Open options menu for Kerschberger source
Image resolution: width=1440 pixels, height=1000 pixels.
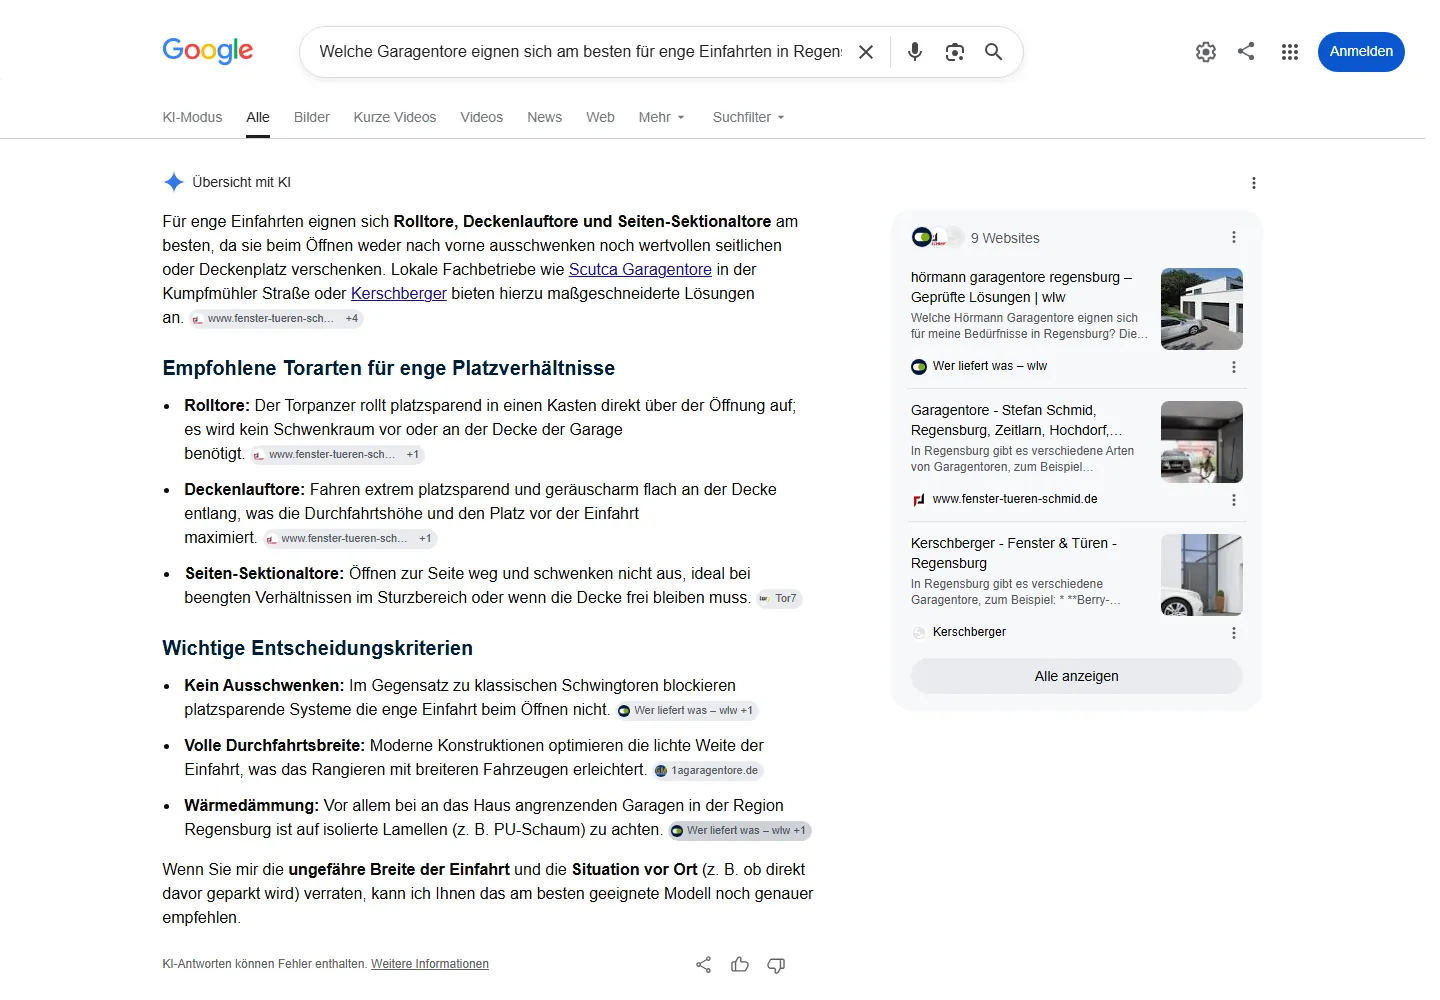[x=1234, y=633]
